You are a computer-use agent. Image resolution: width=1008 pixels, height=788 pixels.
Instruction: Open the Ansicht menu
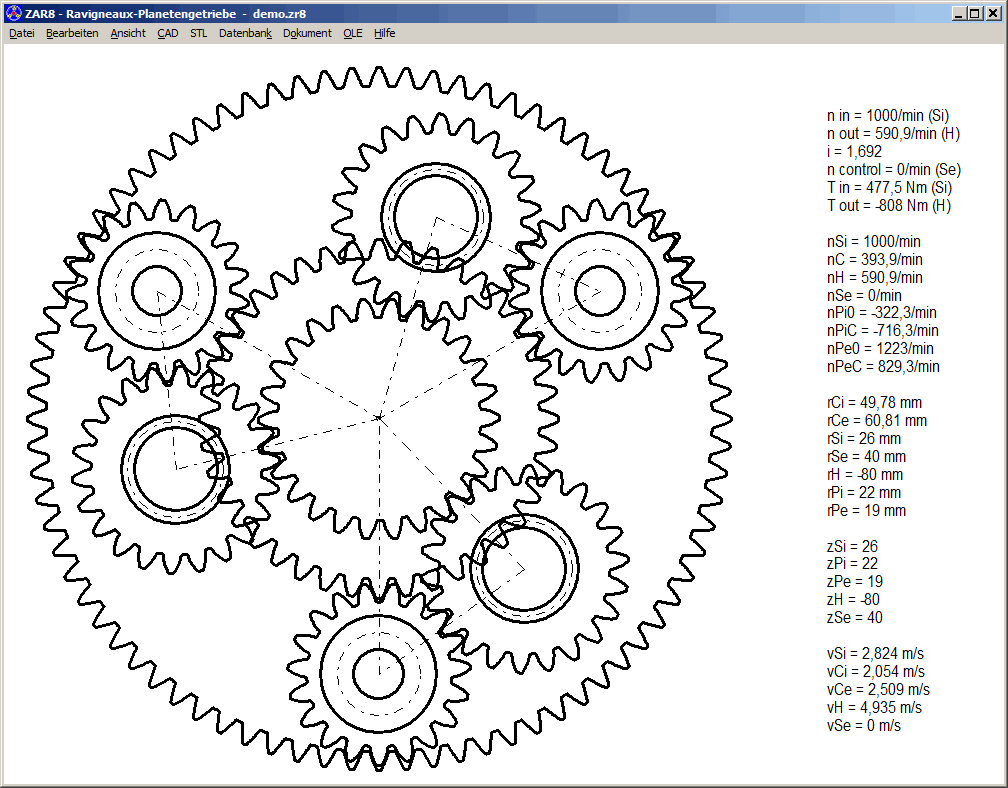point(128,33)
